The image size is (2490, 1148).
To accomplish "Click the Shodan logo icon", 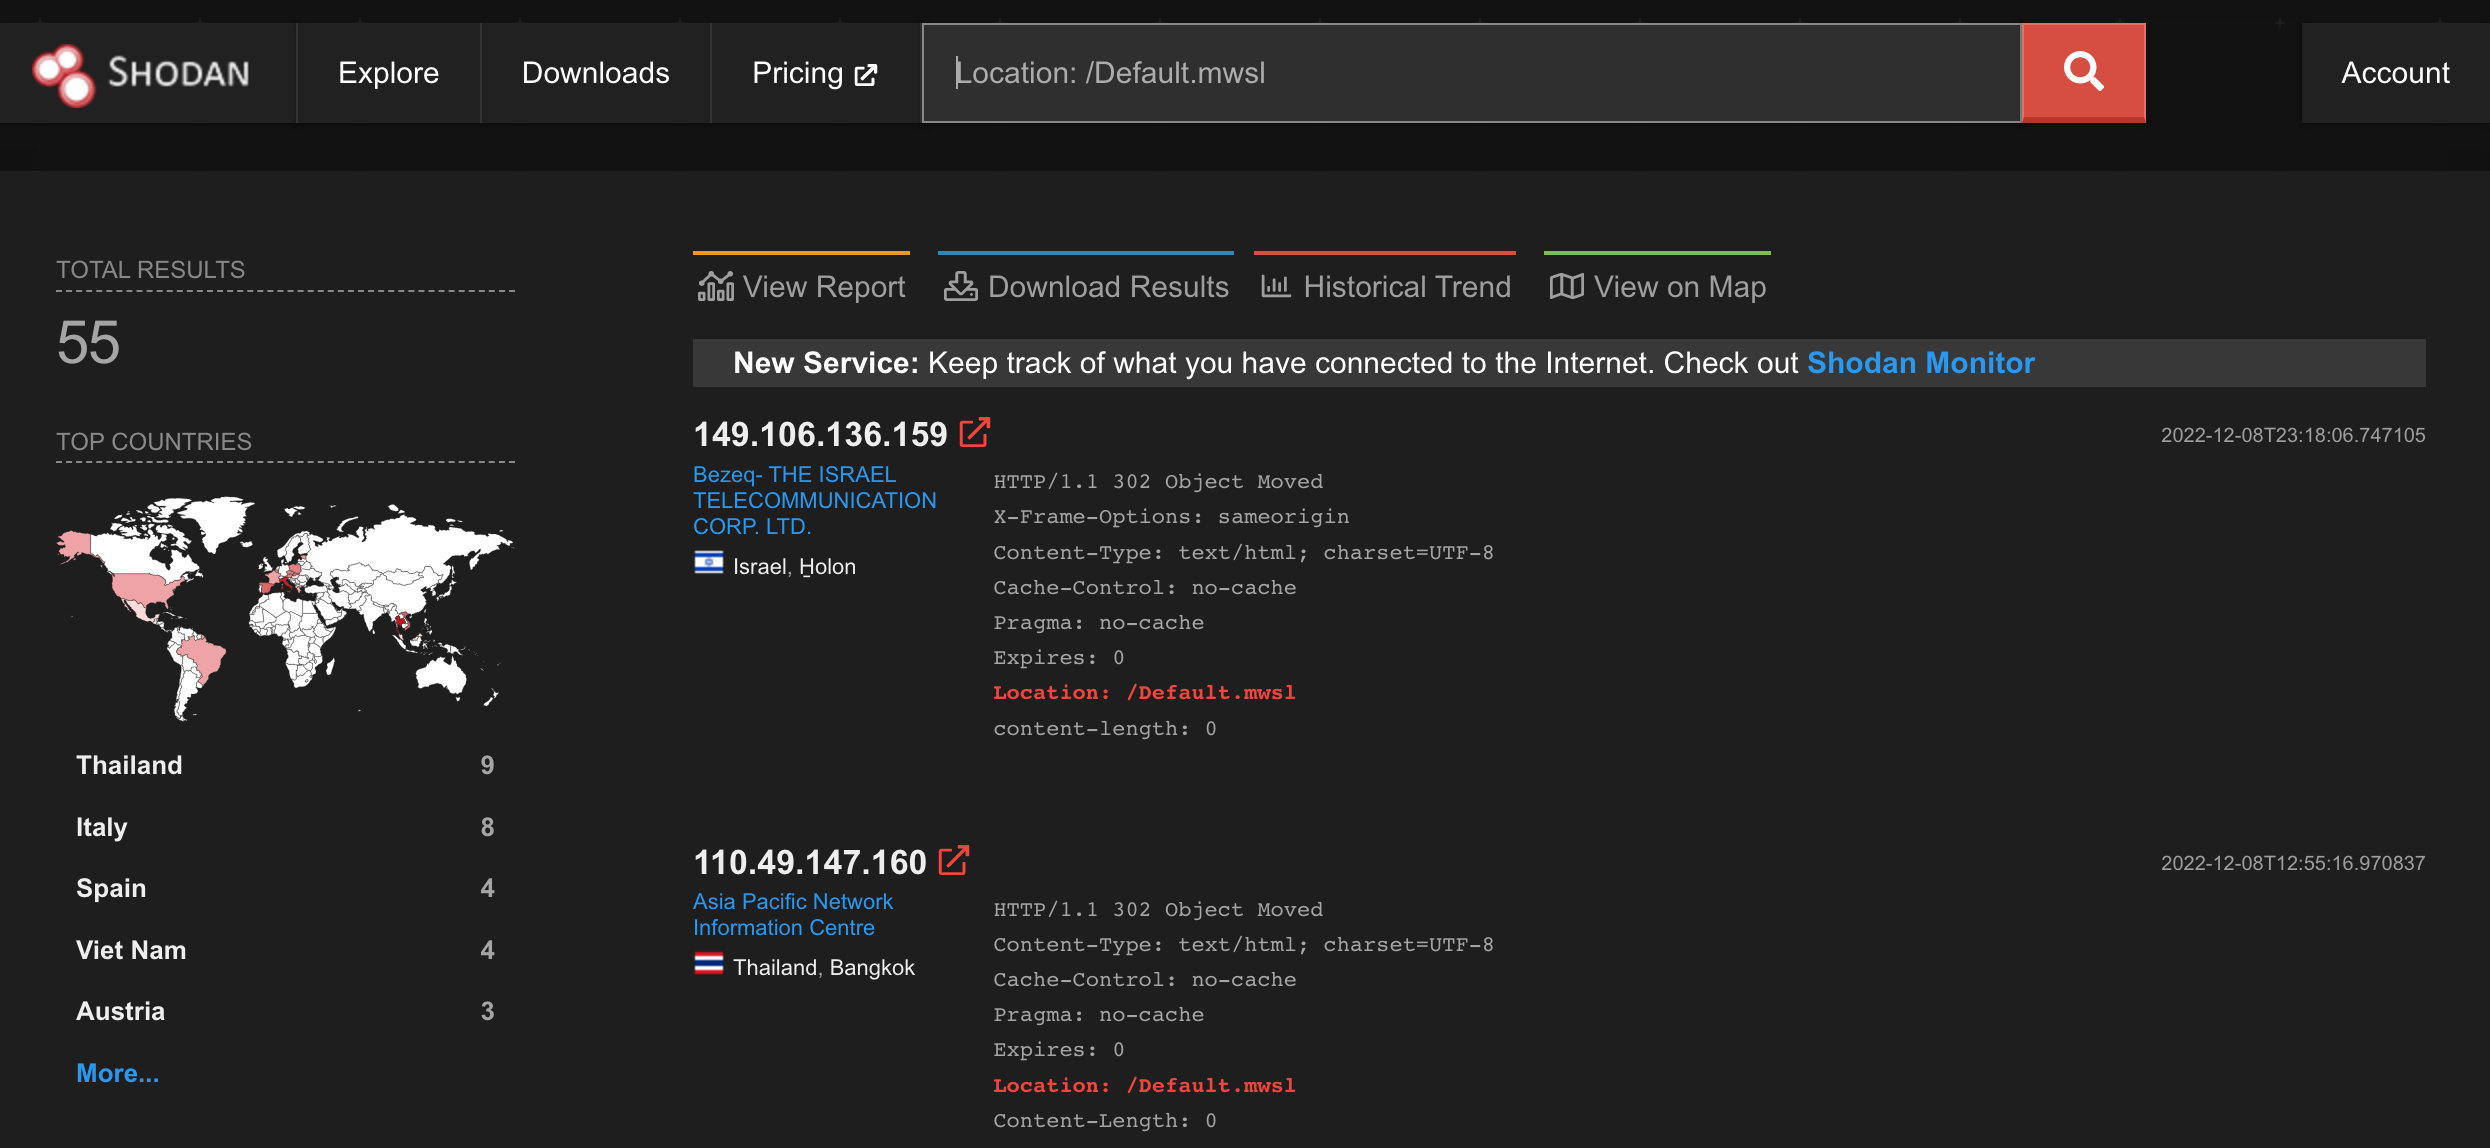I will pyautogui.click(x=63, y=74).
